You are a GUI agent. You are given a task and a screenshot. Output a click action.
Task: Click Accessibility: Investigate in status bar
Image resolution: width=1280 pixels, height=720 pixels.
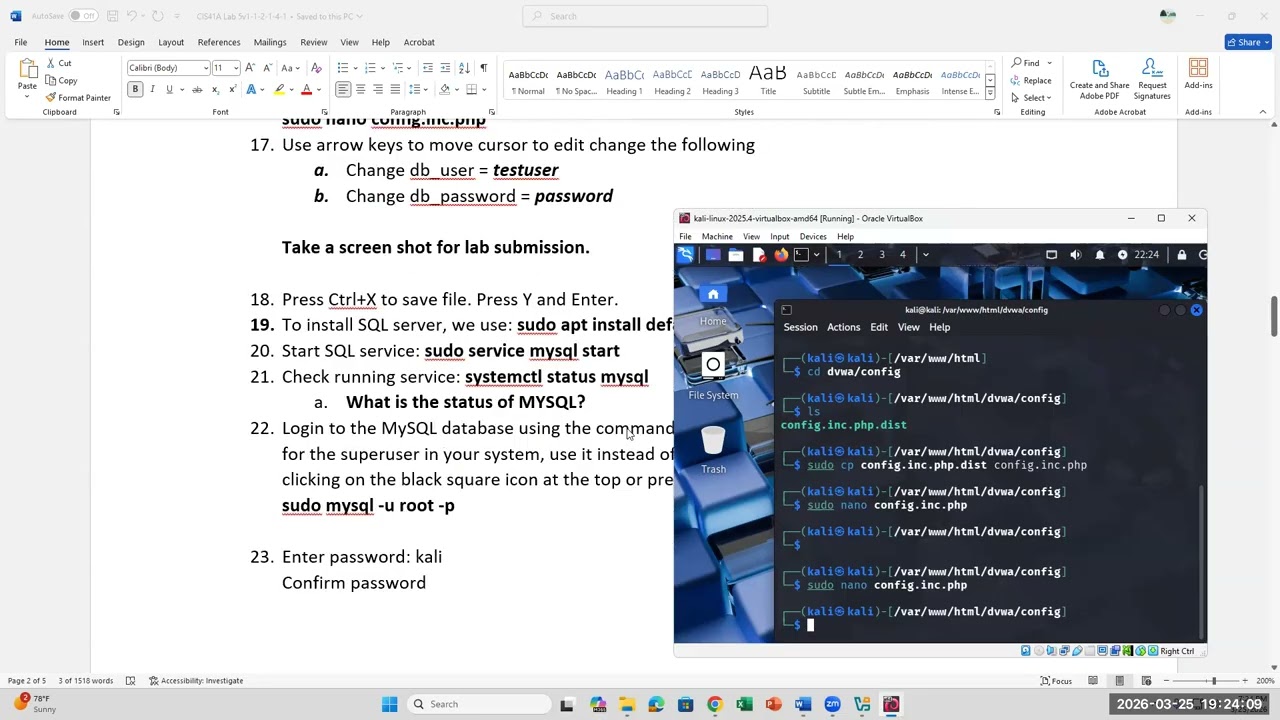(x=196, y=681)
